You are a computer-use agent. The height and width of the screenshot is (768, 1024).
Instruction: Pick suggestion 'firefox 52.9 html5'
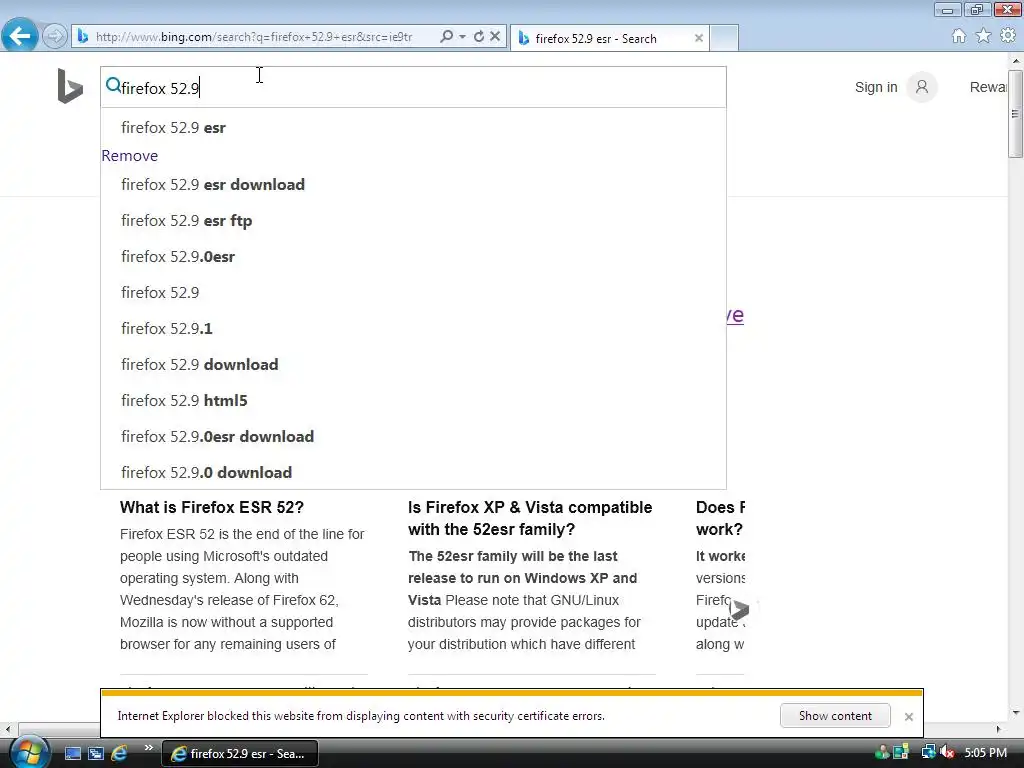(413, 400)
